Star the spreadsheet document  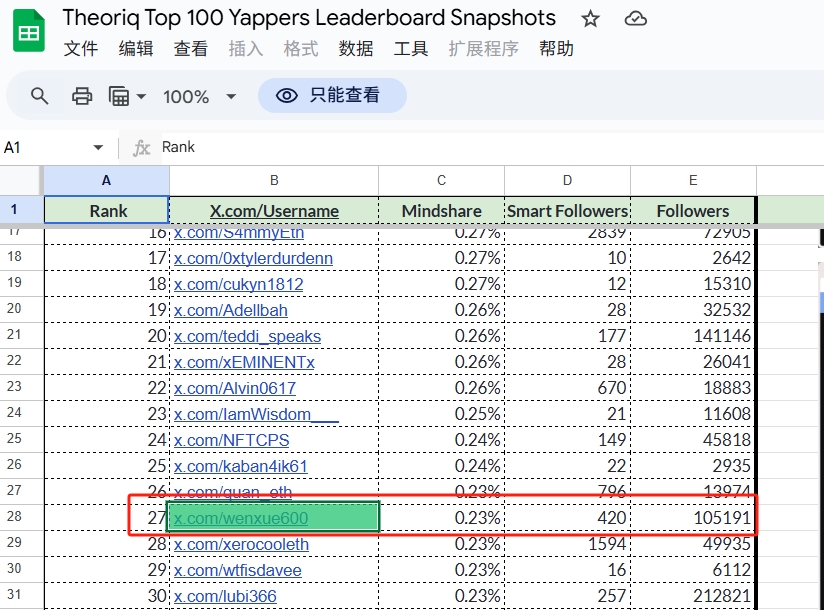(590, 19)
